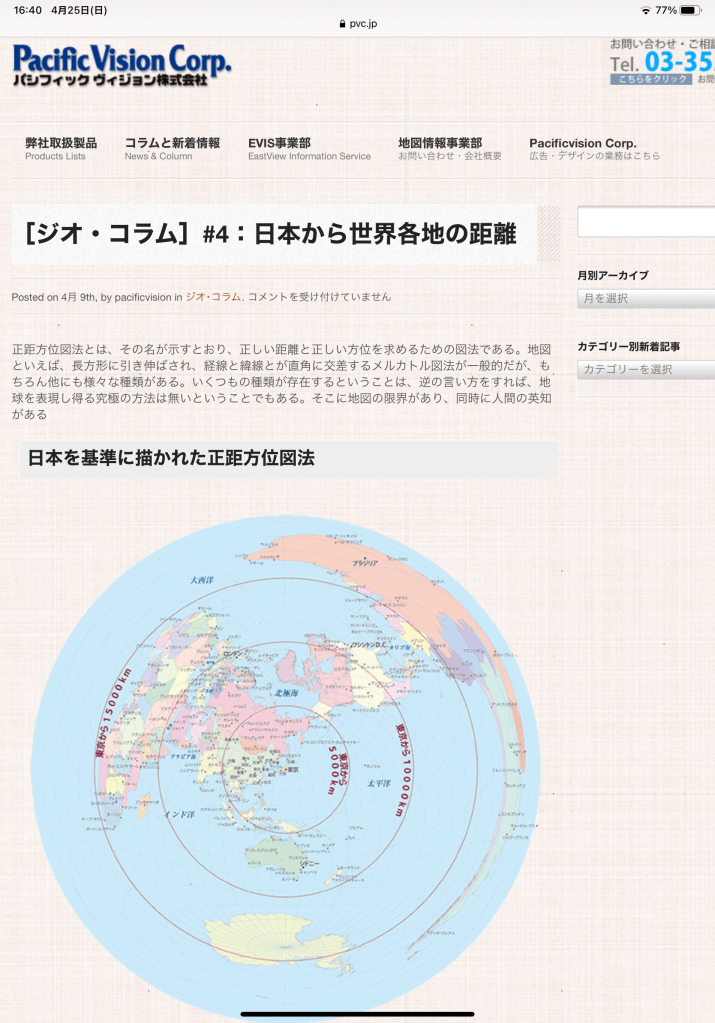Open the コラムと新着情報 News & Column menu
Image resolution: width=715 pixels, height=1023 pixels.
[172, 149]
